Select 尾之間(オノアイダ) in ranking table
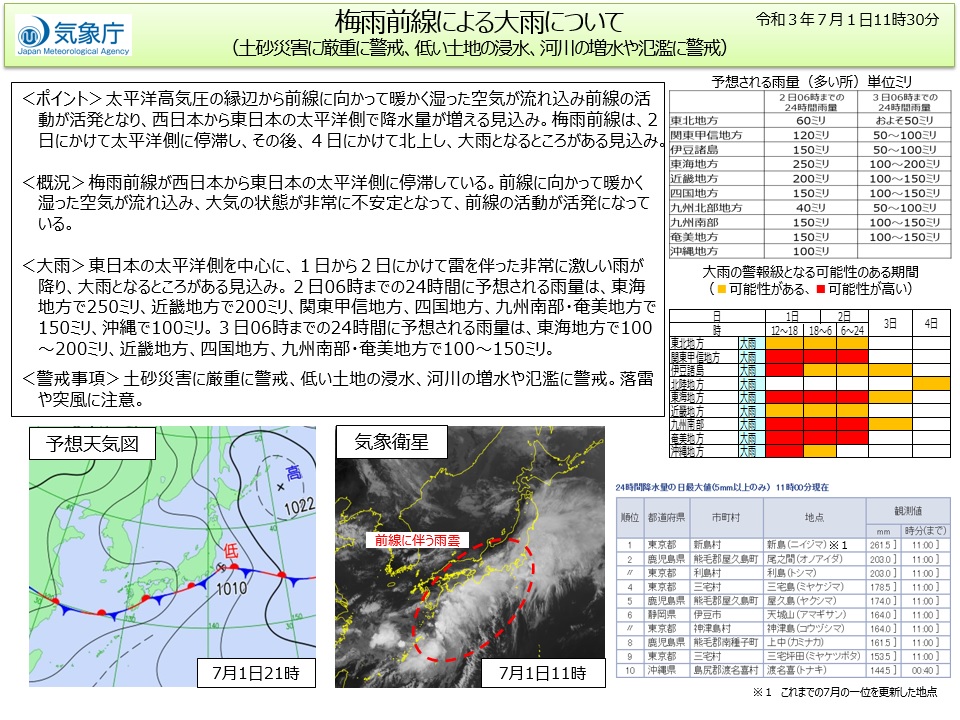The image size is (960, 720). [x=804, y=559]
